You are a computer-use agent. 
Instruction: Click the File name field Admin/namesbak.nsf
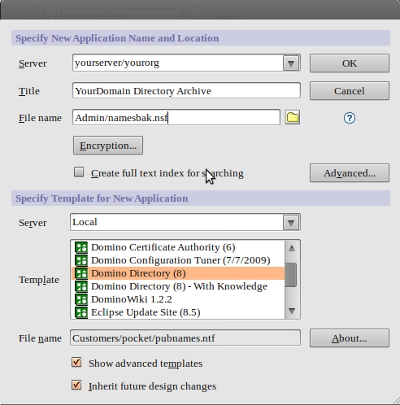[176, 117]
